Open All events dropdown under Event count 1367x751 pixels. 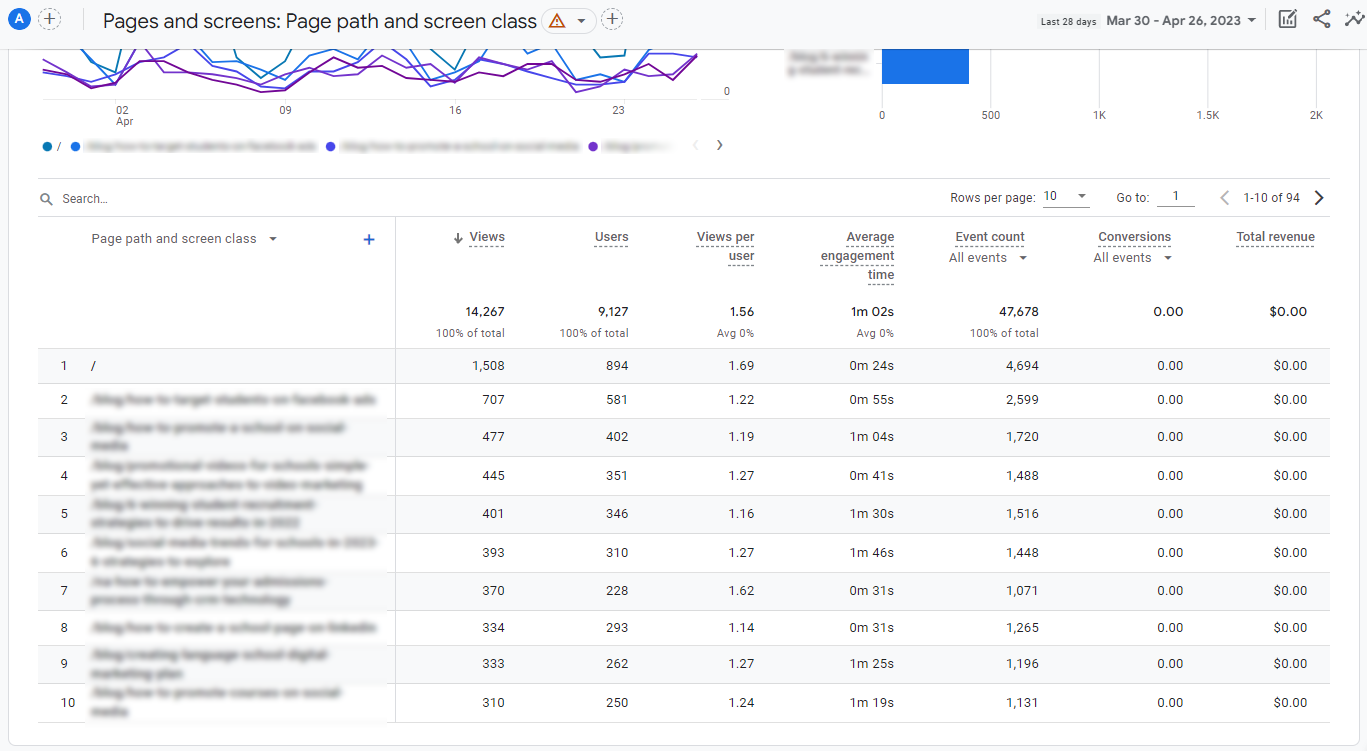pos(988,258)
